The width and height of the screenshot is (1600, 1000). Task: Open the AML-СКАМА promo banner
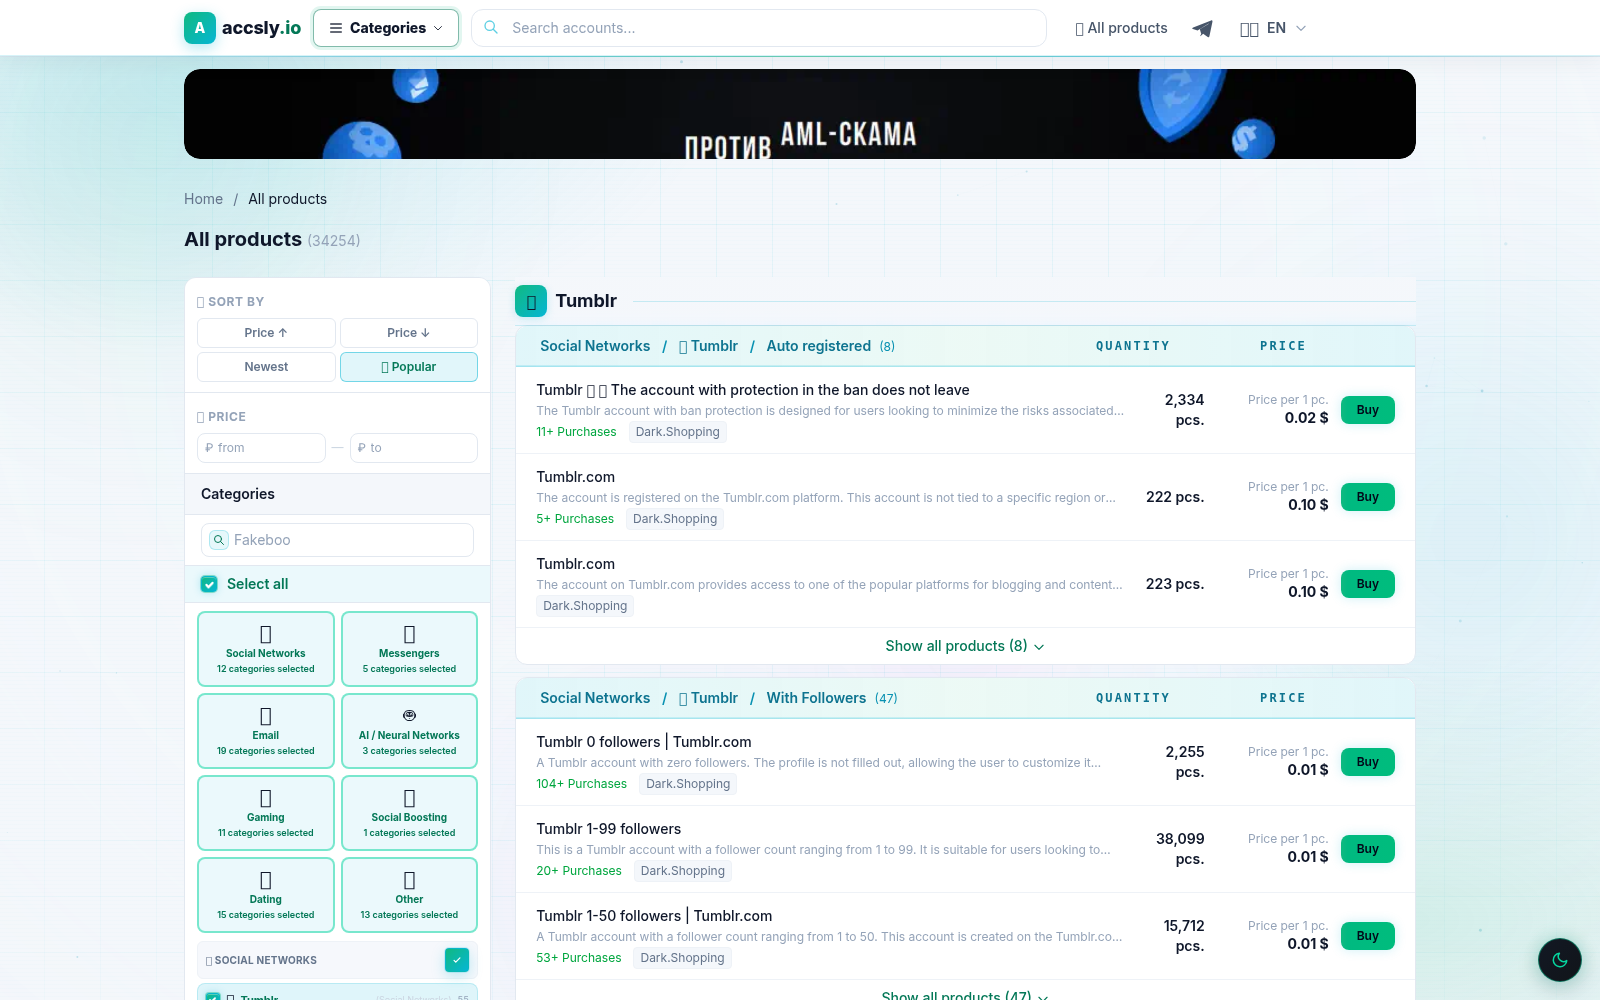tap(800, 114)
